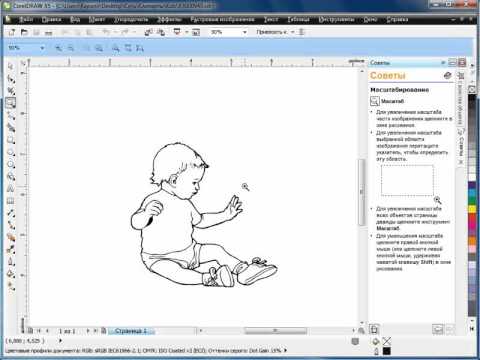Click the Zoom In property bar icon
This screenshot has height=360, width=480.
(x=59, y=49)
